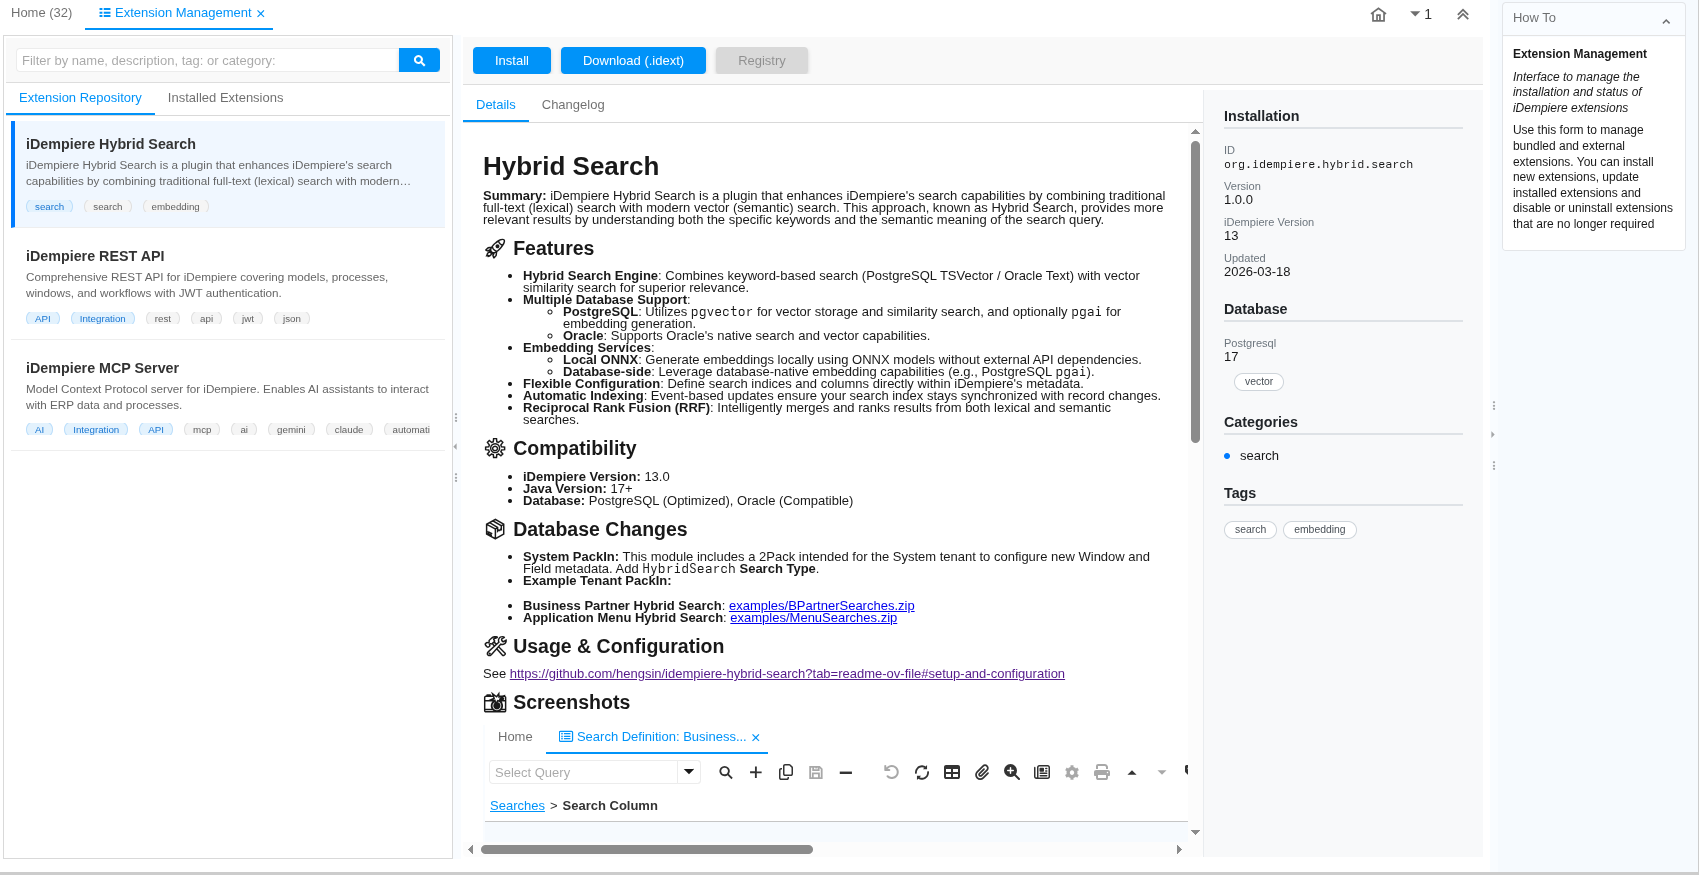Click the 'claude' tag on MCP Server card
Viewport: 1699px width, 875px height.
point(349,430)
